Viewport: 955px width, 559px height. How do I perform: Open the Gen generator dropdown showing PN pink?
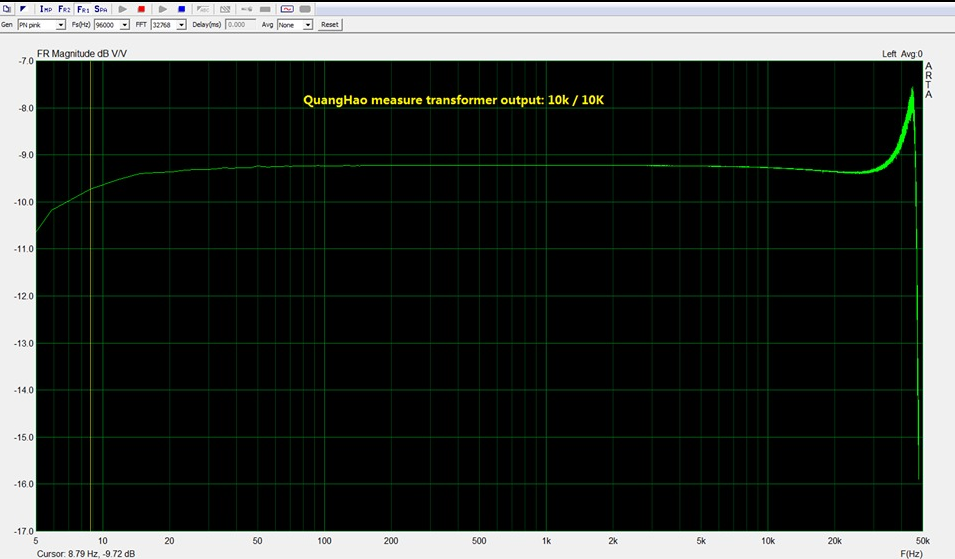click(41, 25)
